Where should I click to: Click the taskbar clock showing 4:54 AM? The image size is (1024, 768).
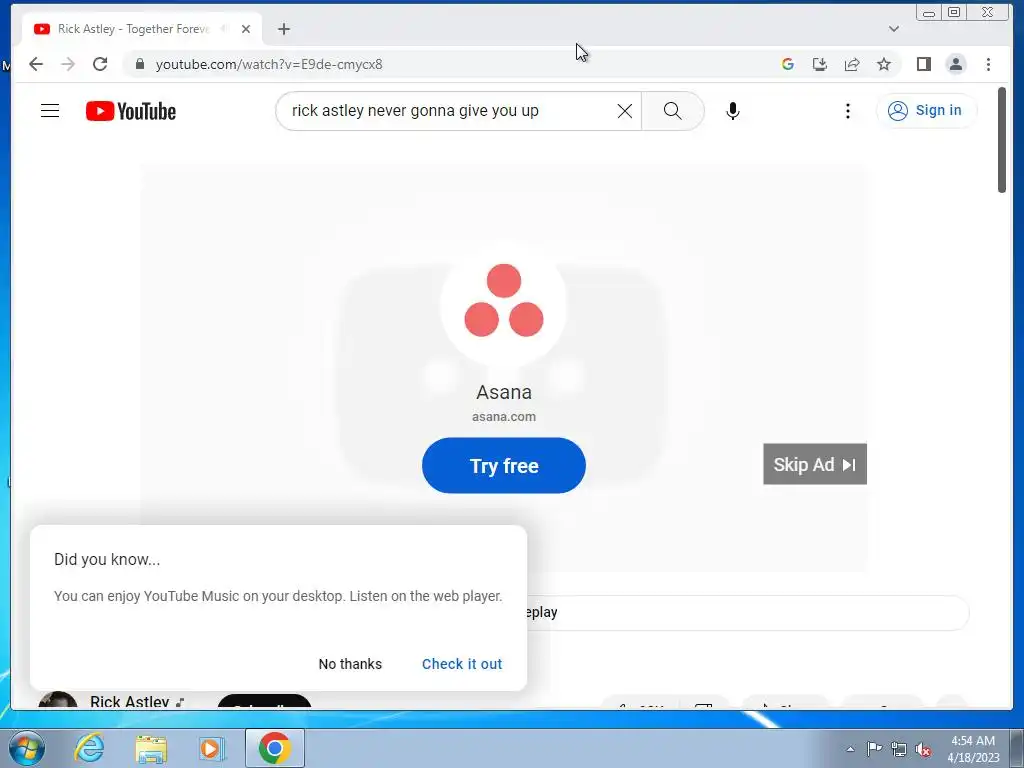pos(973,749)
